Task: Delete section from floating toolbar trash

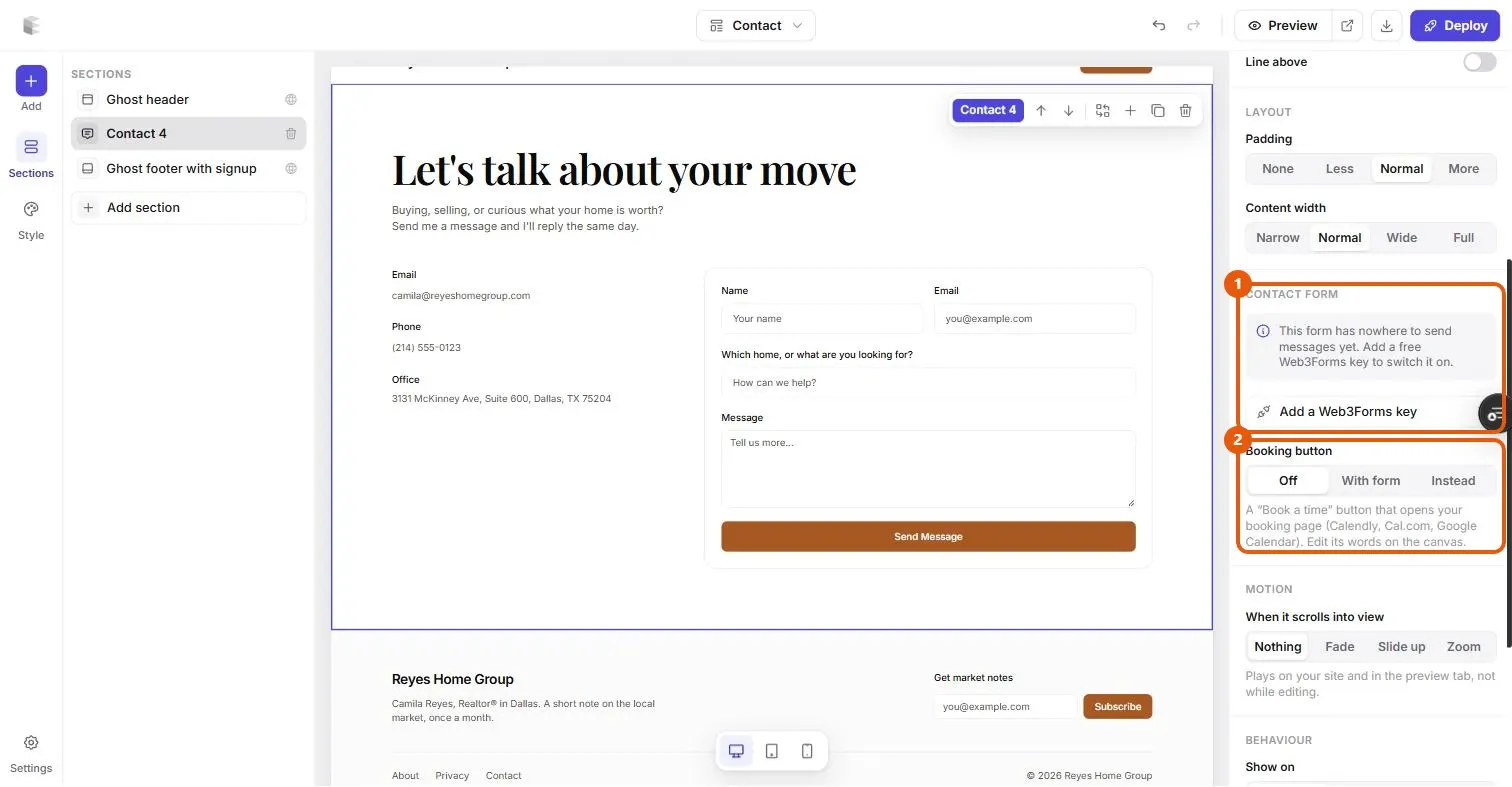Action: pos(1186,111)
